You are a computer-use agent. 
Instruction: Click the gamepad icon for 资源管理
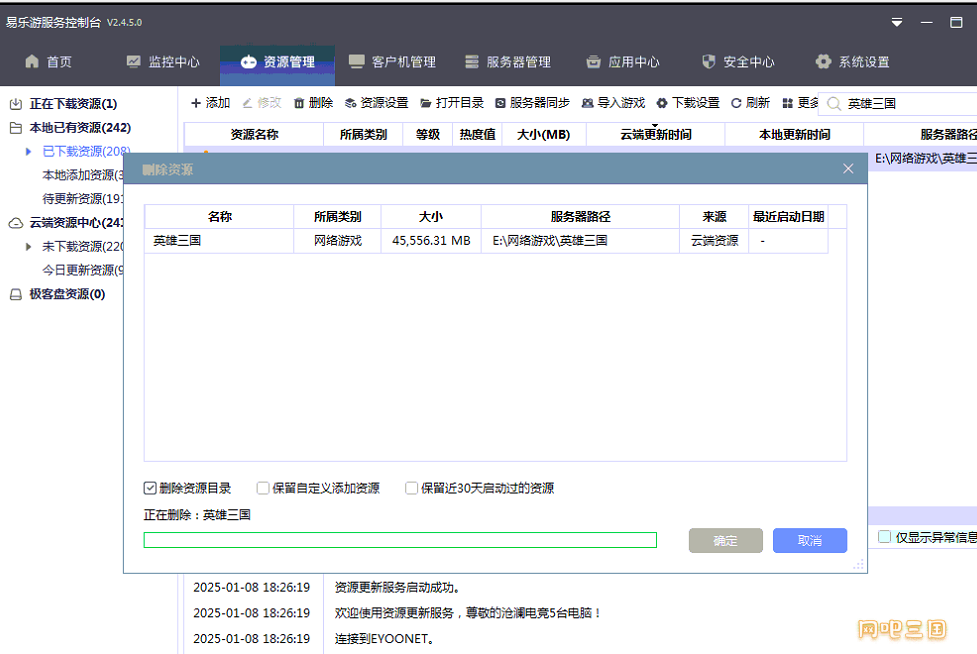pos(249,62)
